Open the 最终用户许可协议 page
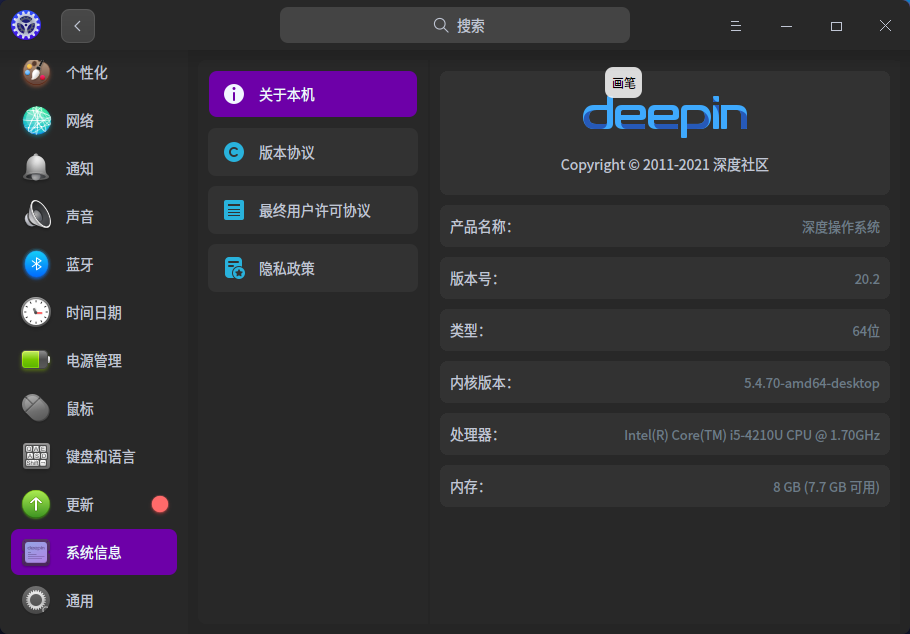This screenshot has height=634, width=910. [x=313, y=210]
